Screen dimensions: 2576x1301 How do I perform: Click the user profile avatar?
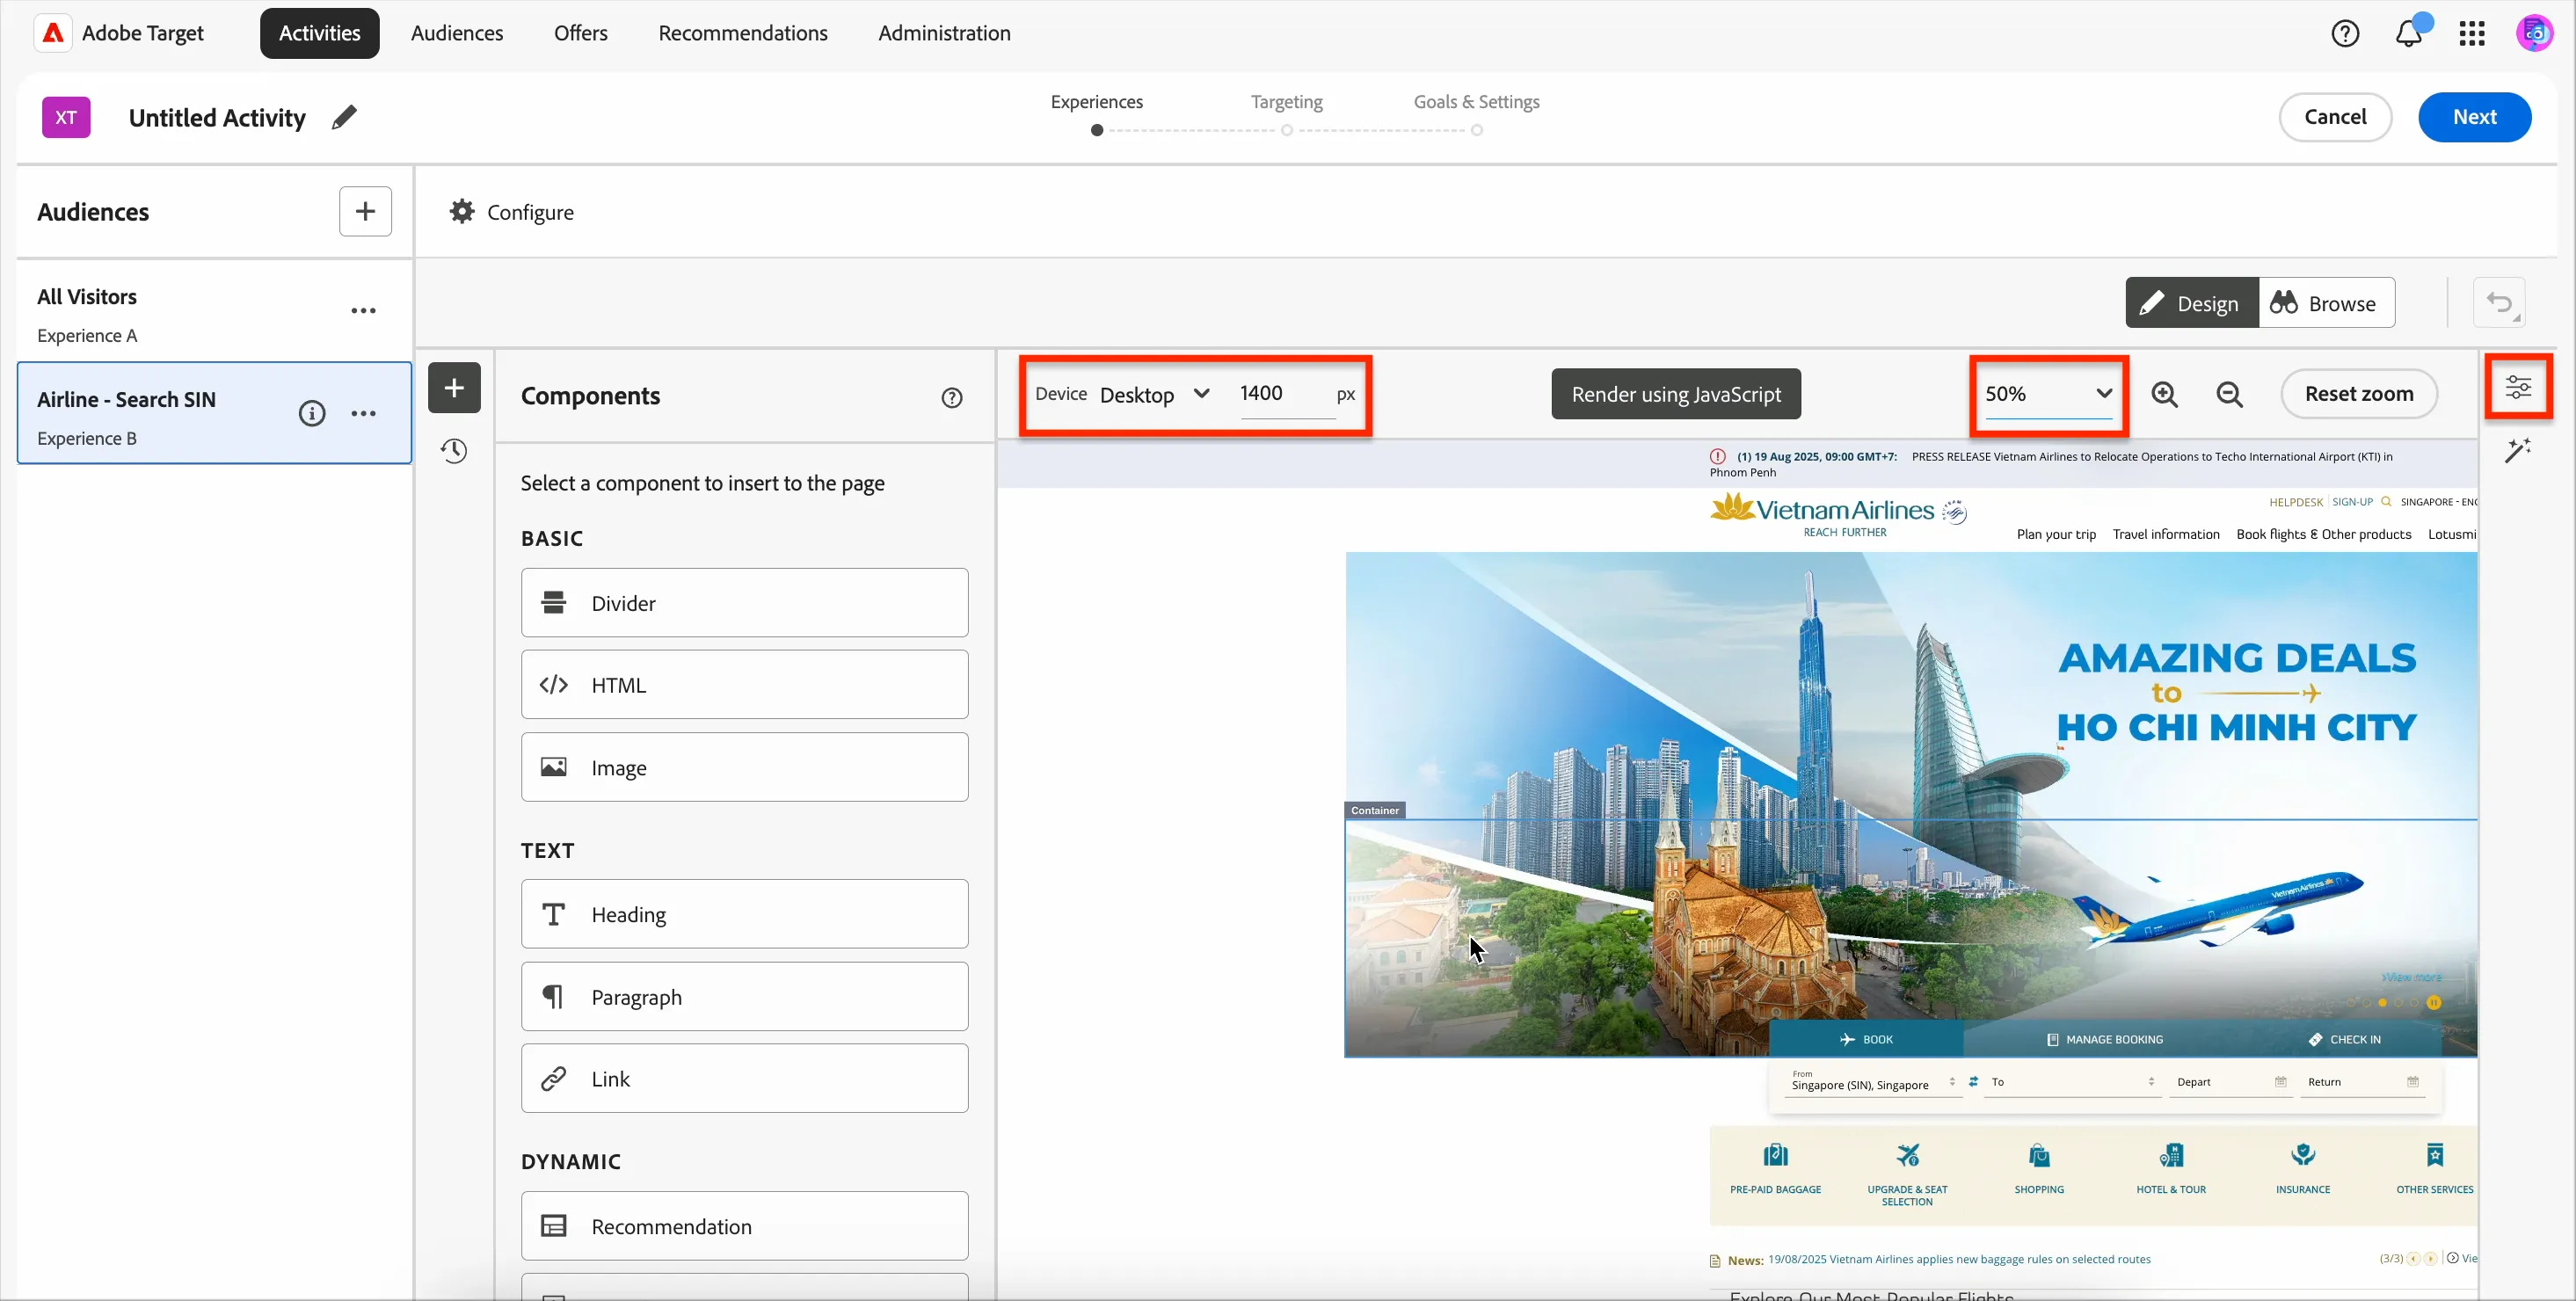pos(2535,33)
